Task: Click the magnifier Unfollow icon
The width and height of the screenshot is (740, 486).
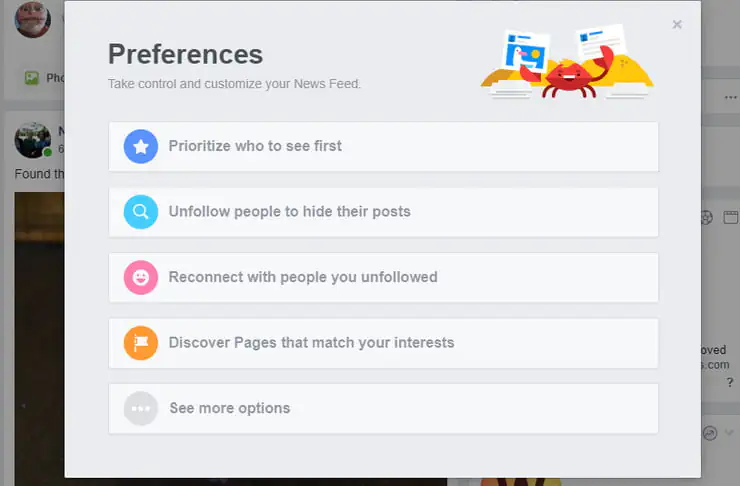Action: pos(141,212)
